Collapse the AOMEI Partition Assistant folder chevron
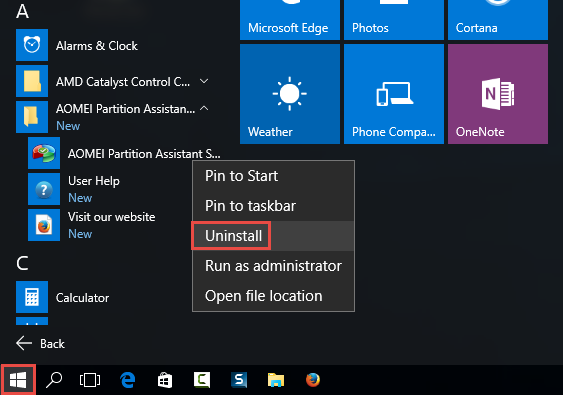The width and height of the screenshot is (563, 395). point(204,108)
